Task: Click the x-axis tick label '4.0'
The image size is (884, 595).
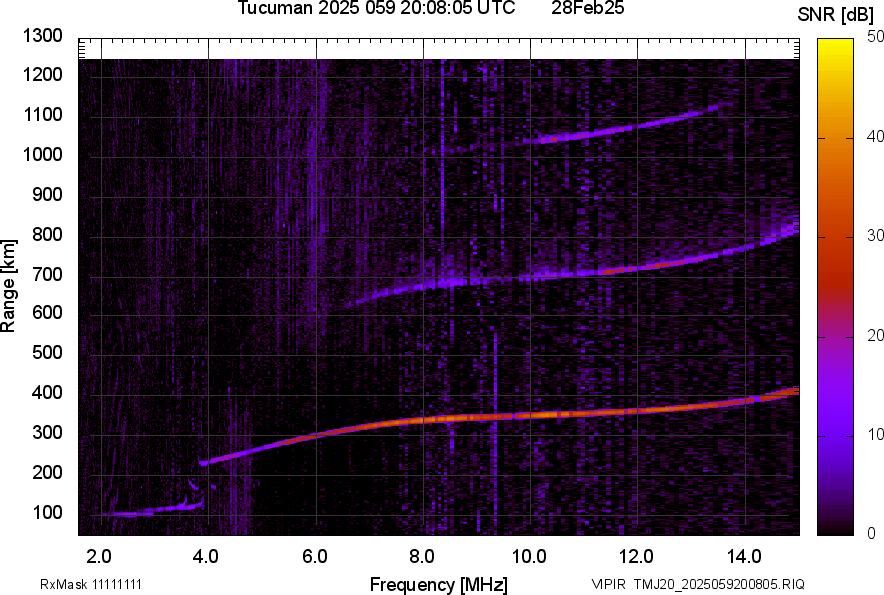Action: [206, 557]
